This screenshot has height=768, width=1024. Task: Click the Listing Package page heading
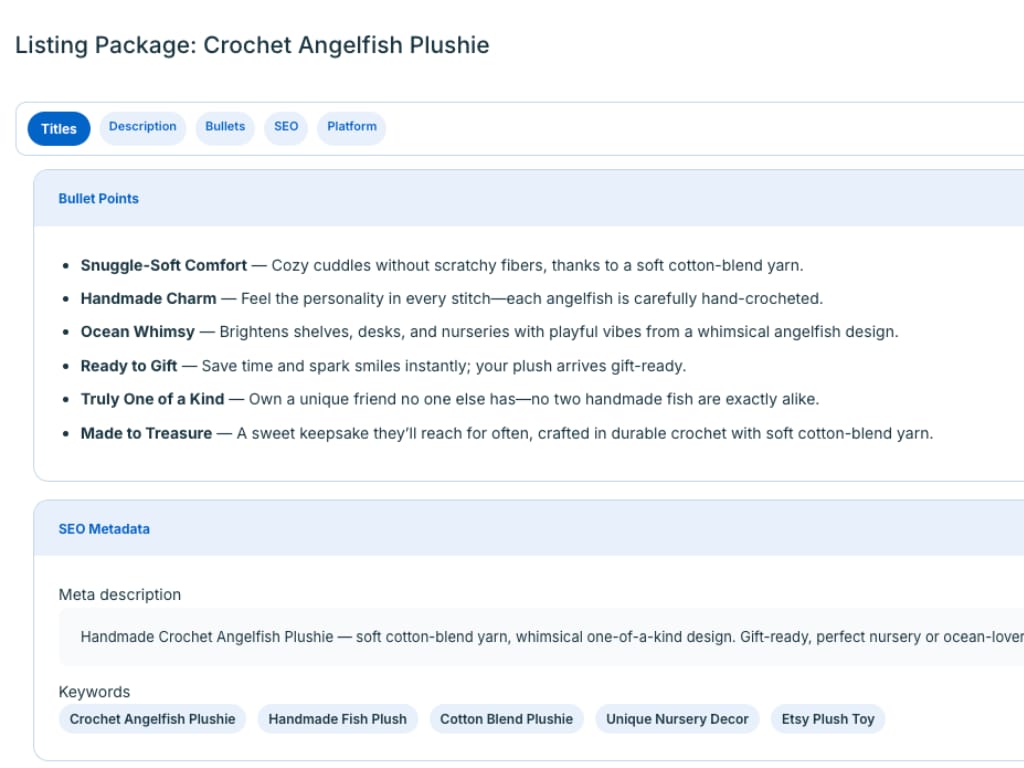pos(252,45)
